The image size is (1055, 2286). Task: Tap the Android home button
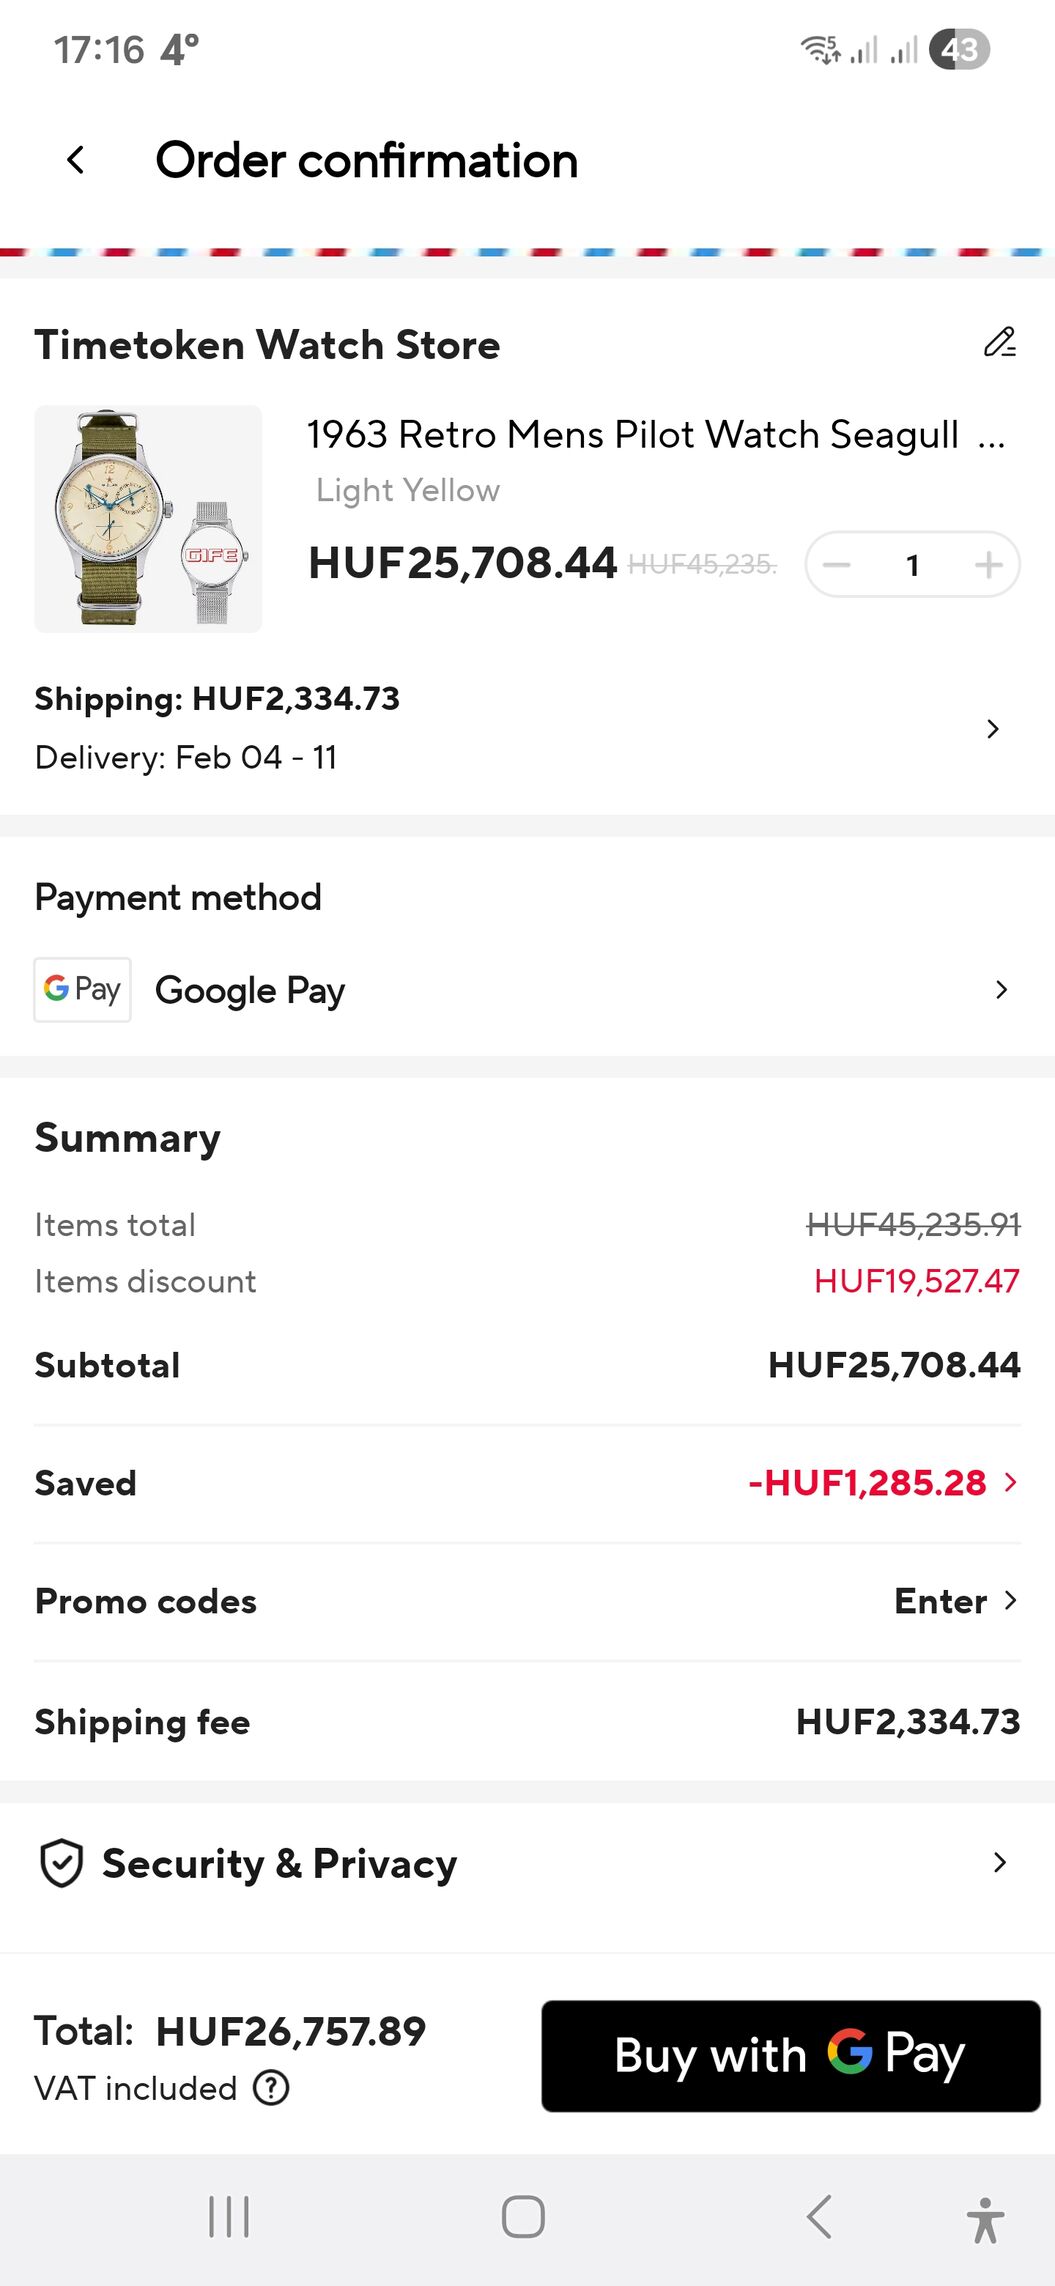523,2217
